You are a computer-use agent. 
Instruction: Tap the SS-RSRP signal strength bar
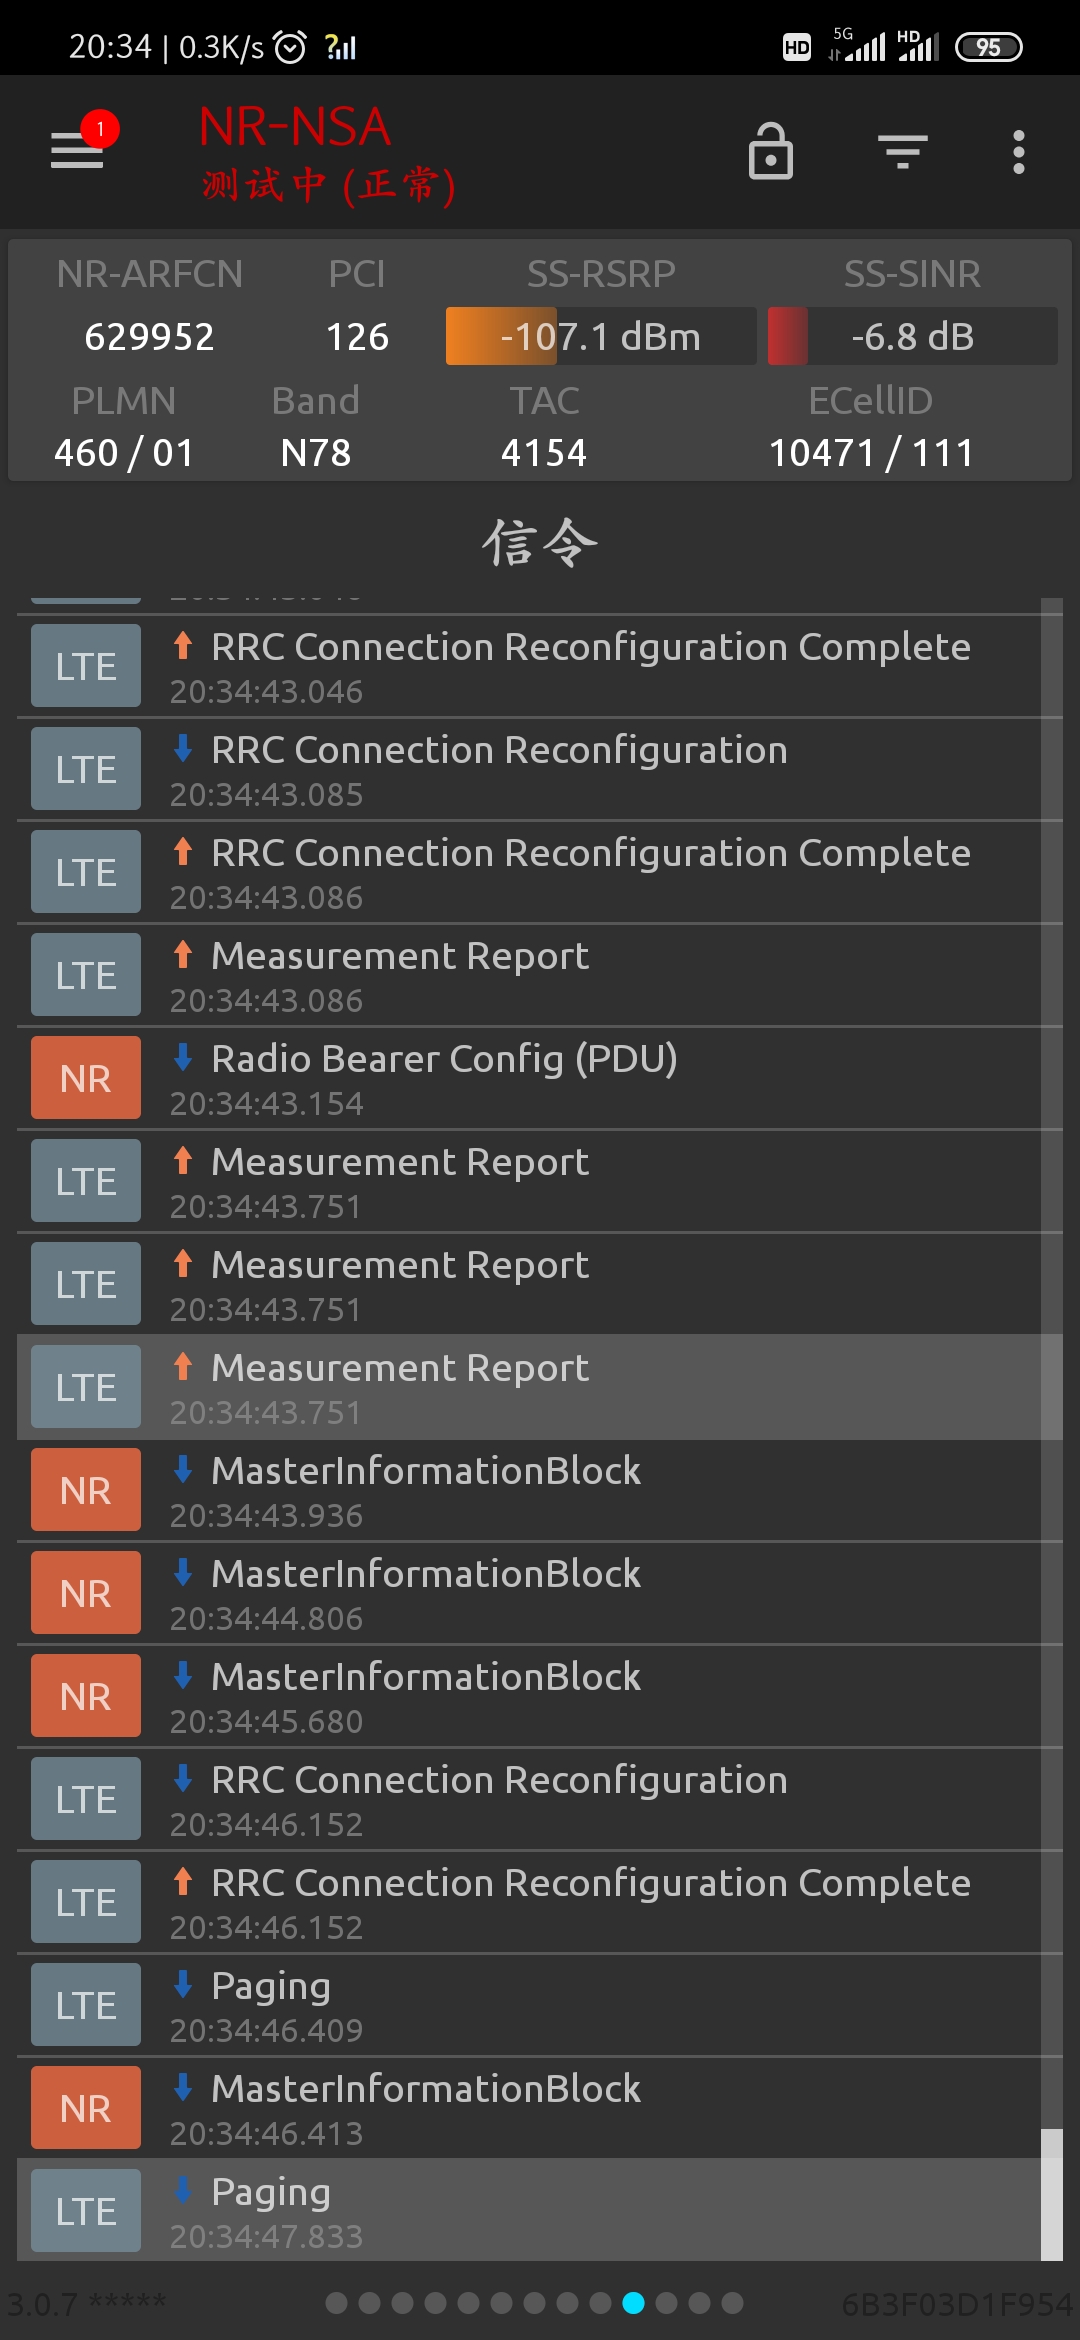(600, 337)
